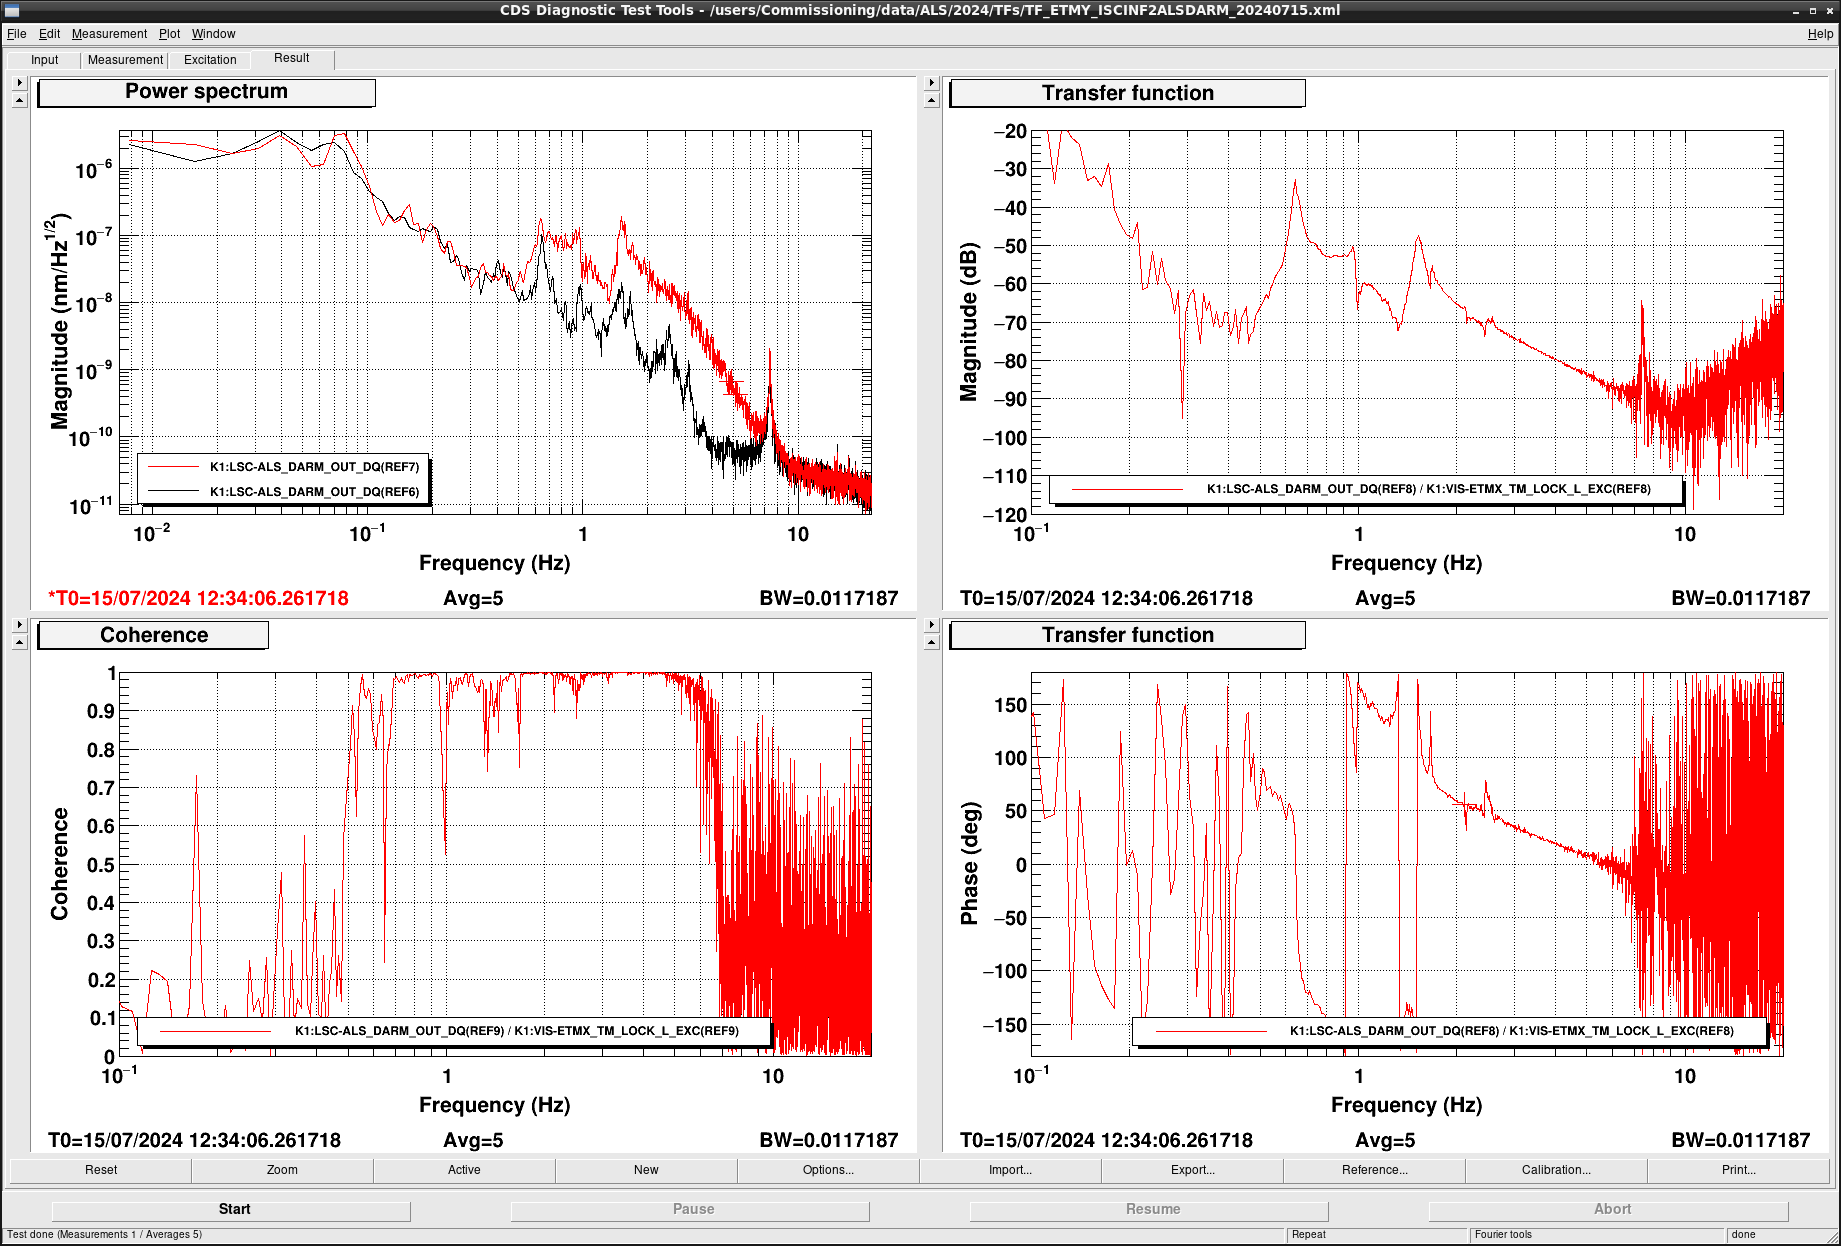Viewport: 1841px width, 1246px height.
Task: Open the Help menu
Action: pos(1820,34)
